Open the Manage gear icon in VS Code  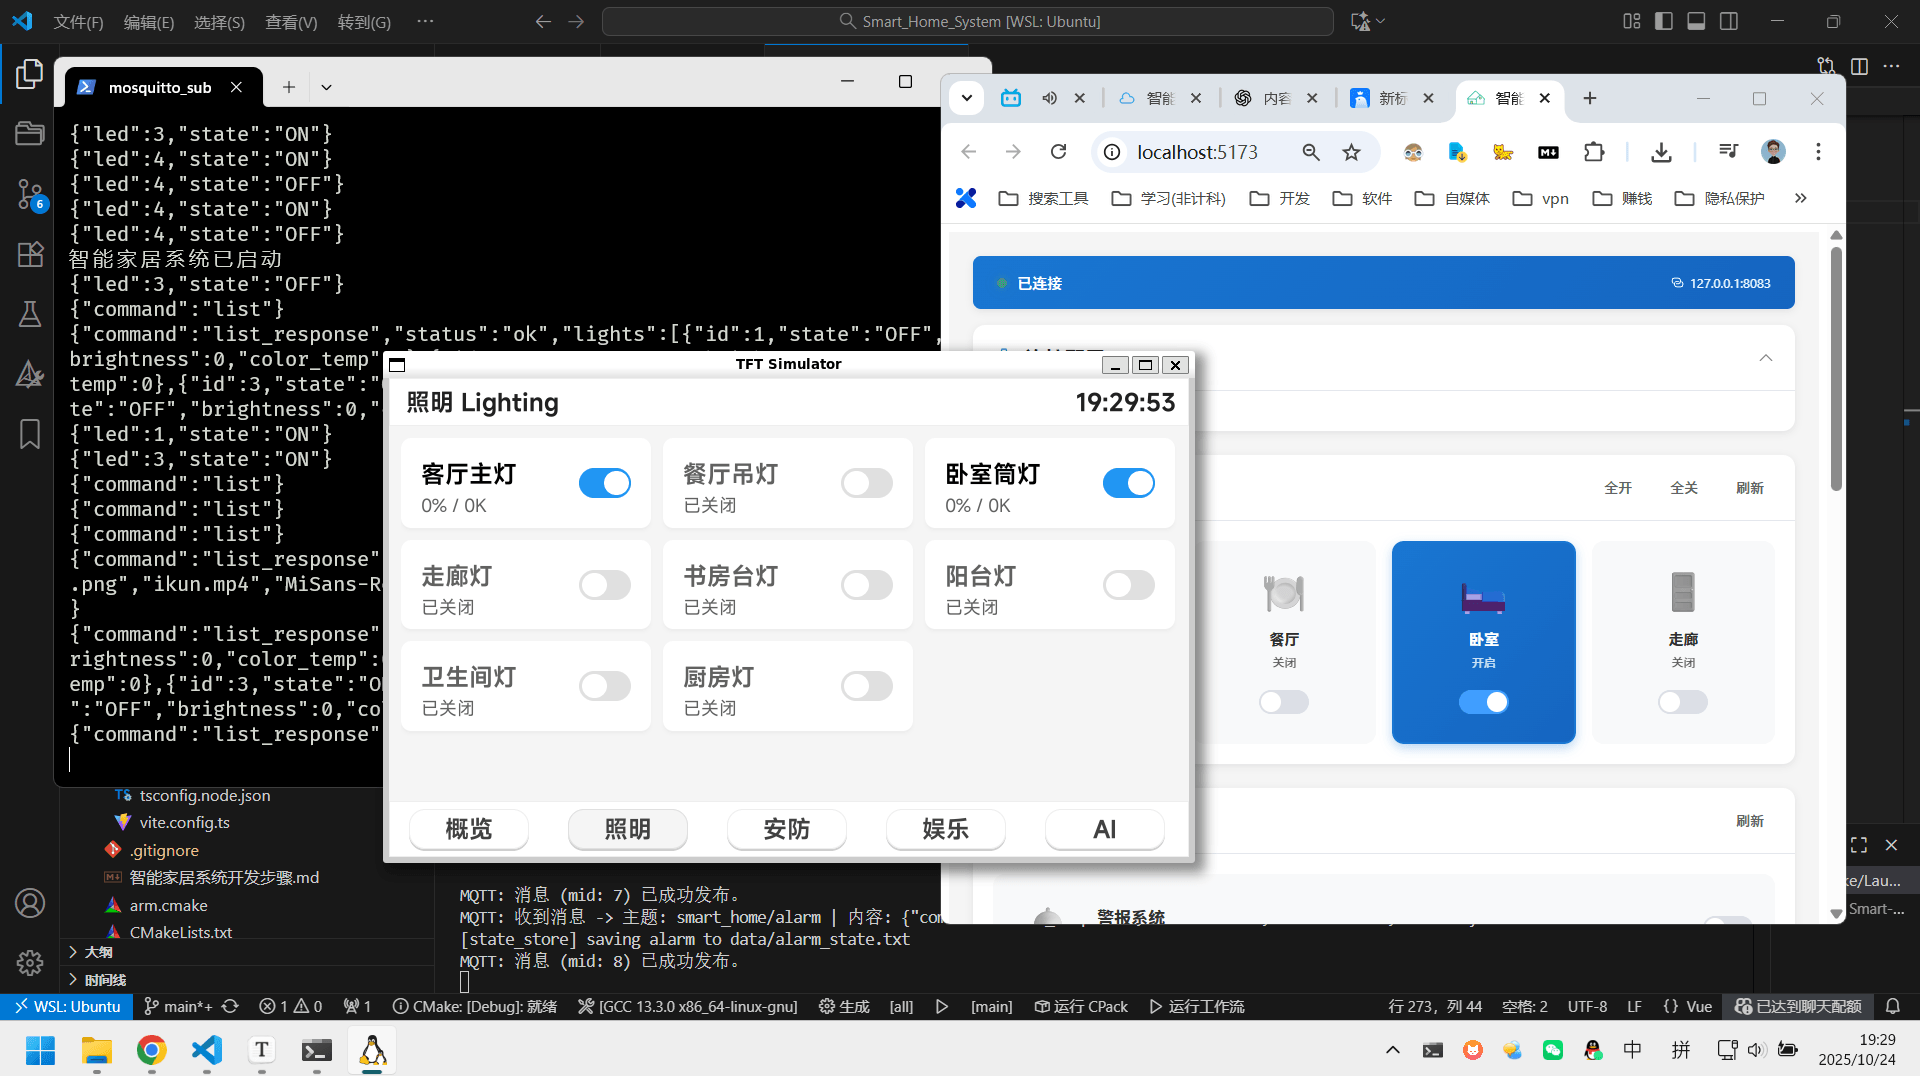click(x=30, y=962)
